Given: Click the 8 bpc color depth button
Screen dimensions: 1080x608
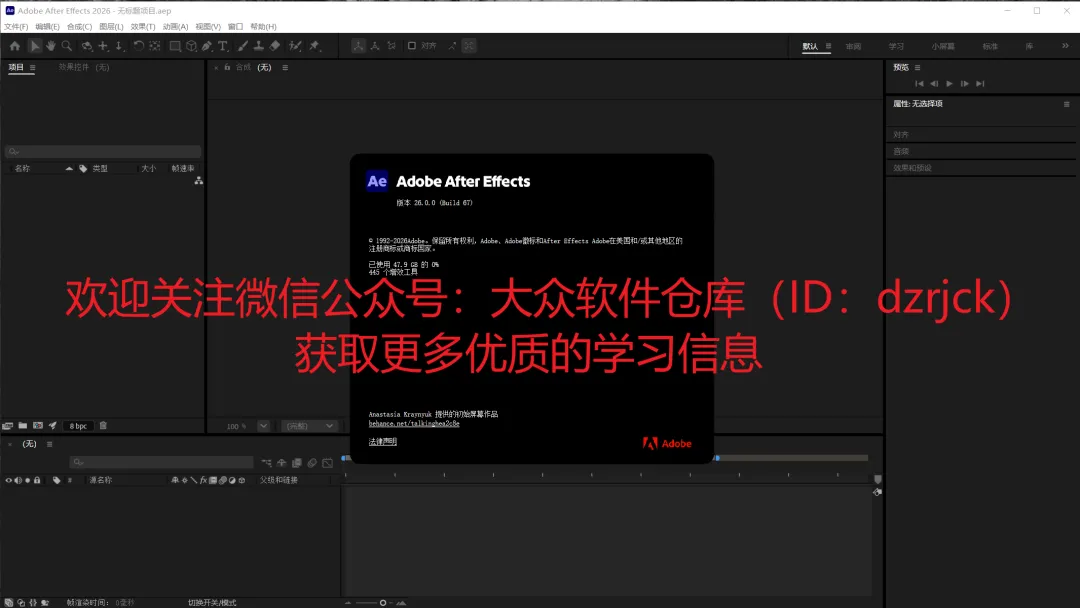Looking at the screenshot, I should [x=78, y=426].
